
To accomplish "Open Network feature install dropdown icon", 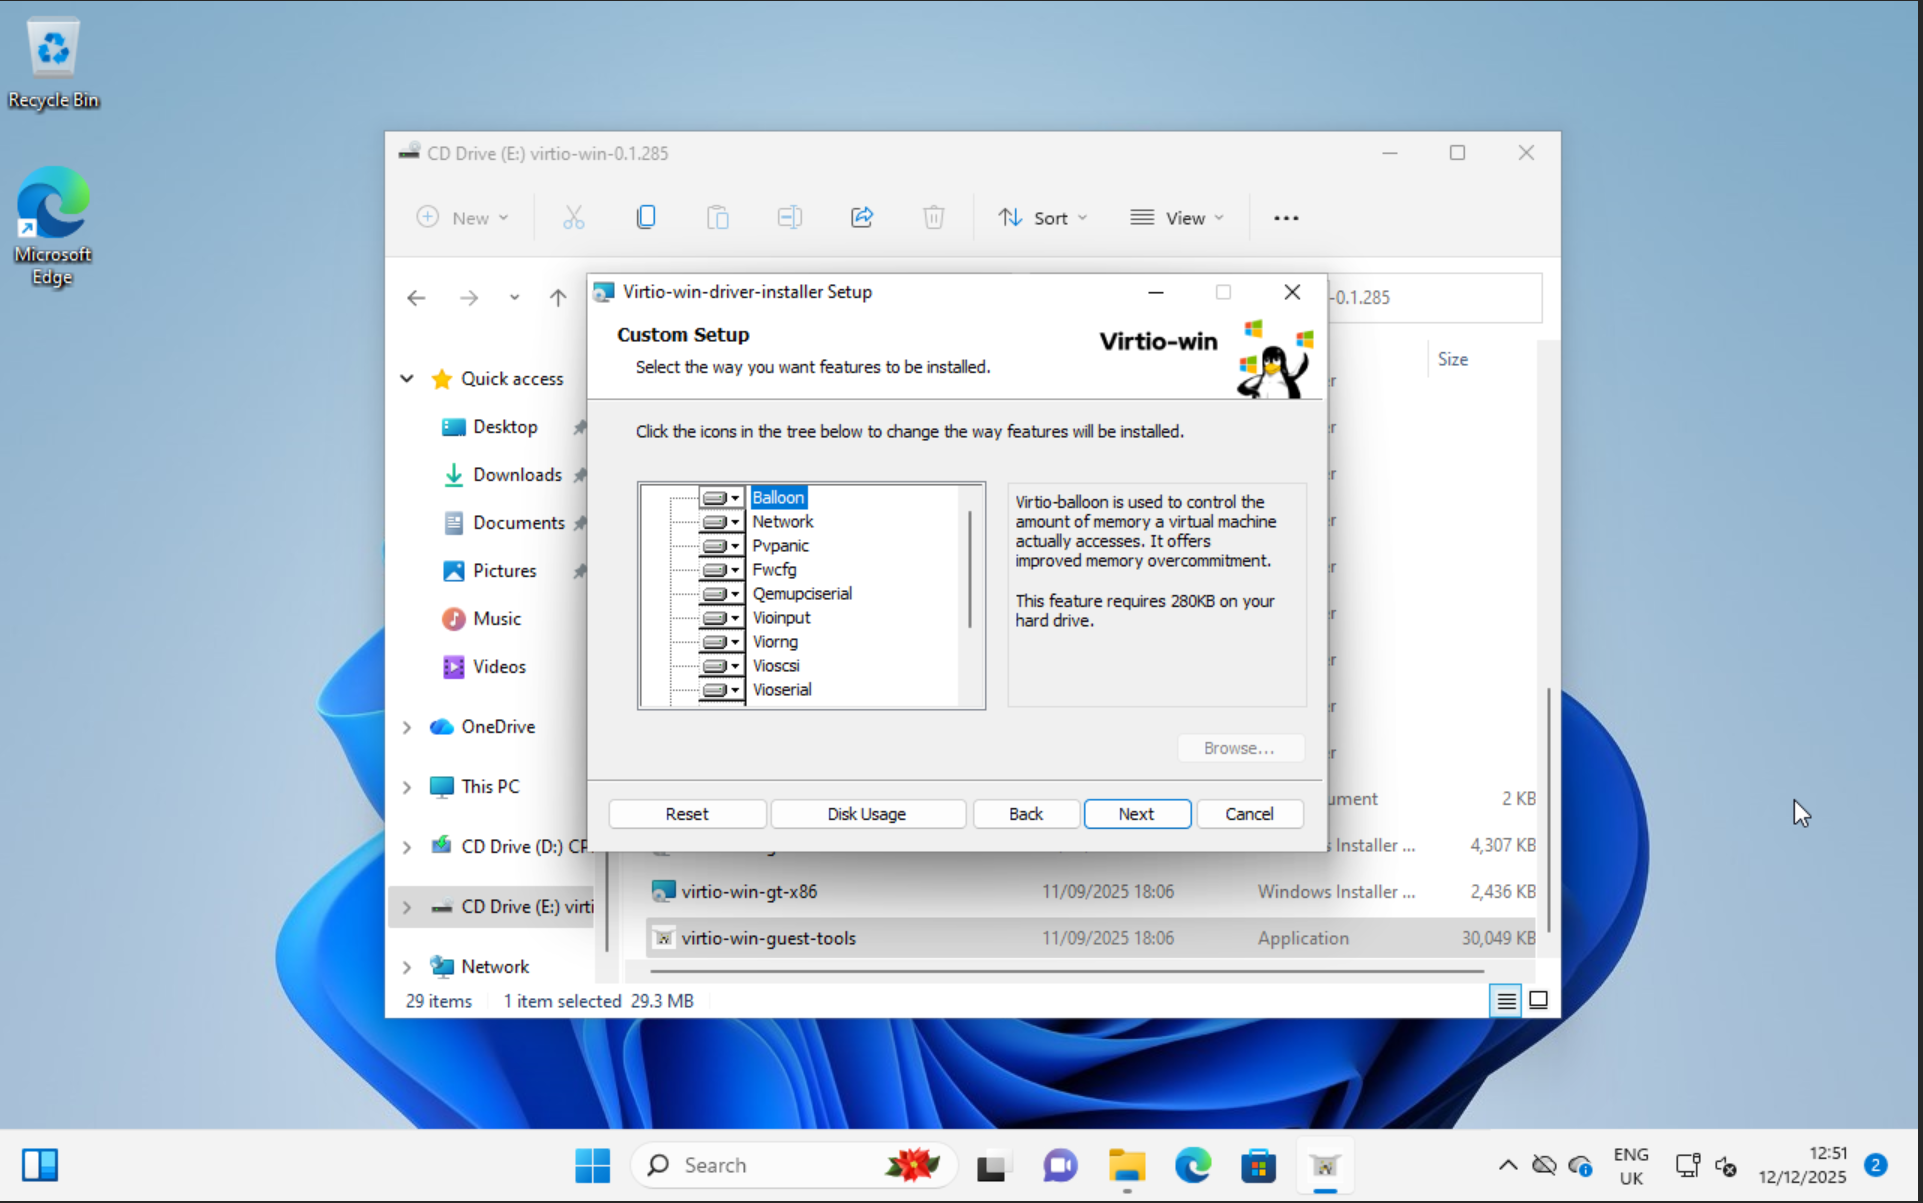I will [x=721, y=522].
